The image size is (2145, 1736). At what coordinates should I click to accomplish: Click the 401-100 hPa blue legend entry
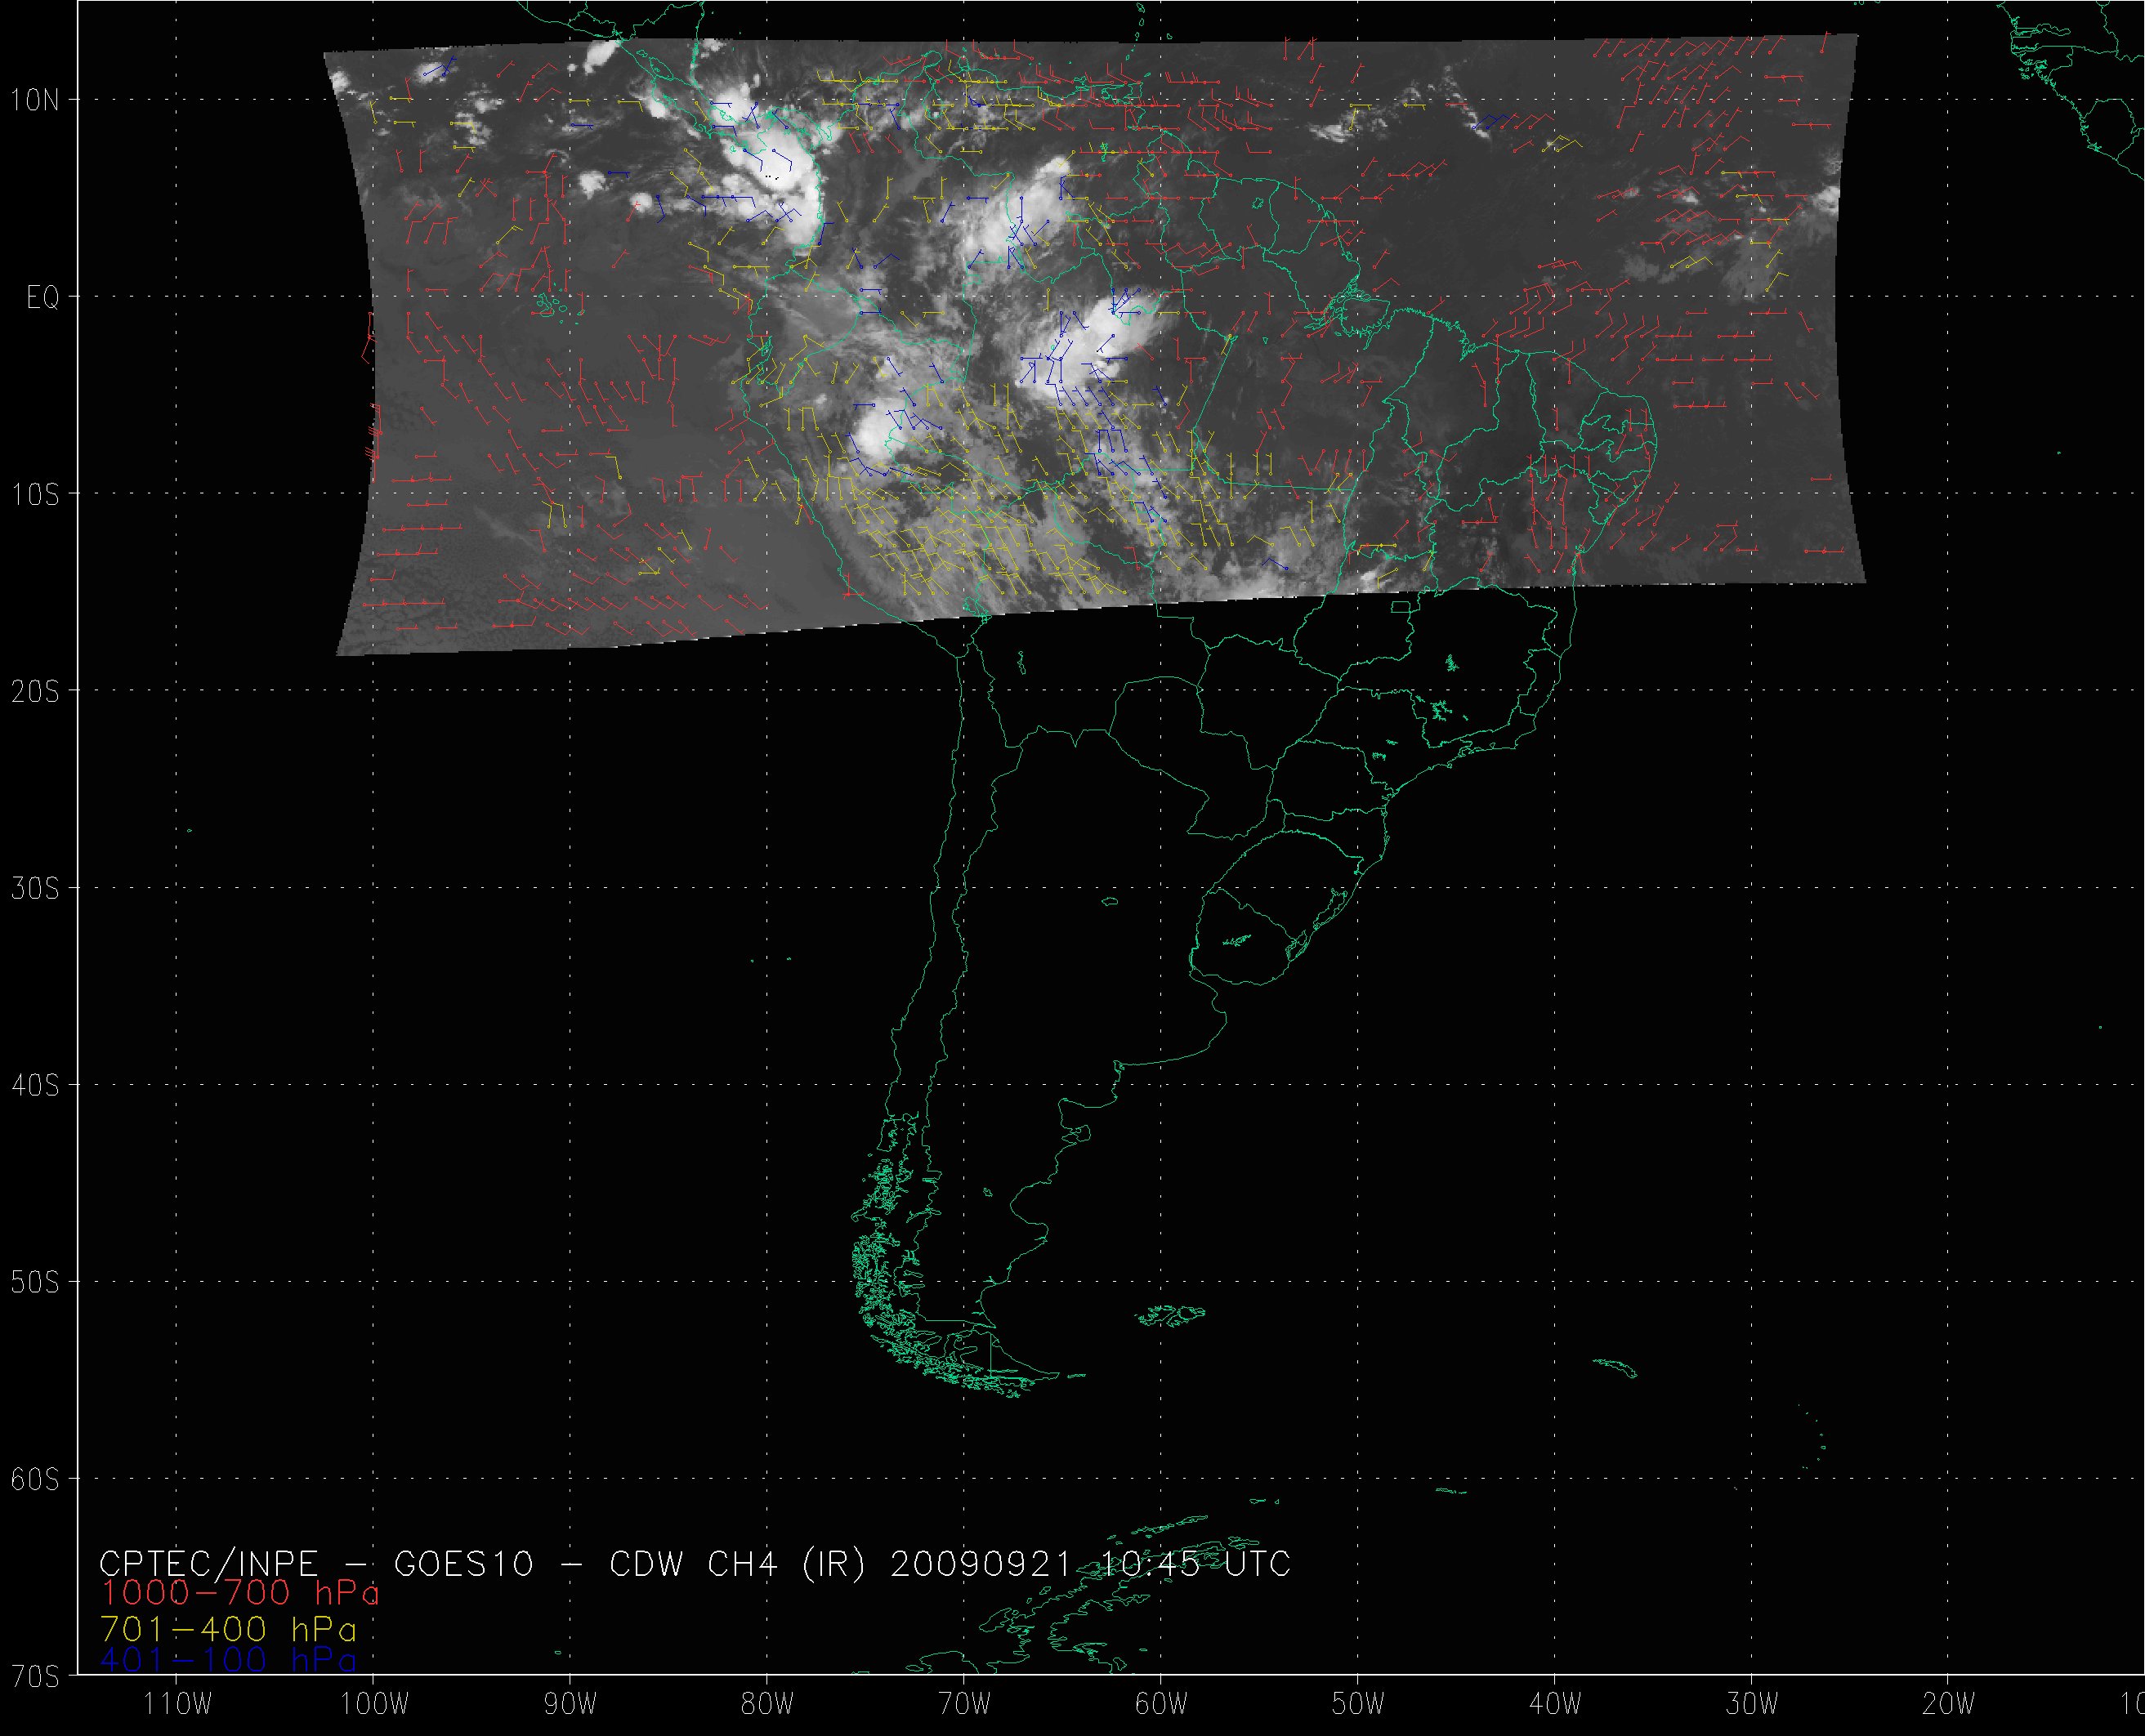tap(228, 1660)
